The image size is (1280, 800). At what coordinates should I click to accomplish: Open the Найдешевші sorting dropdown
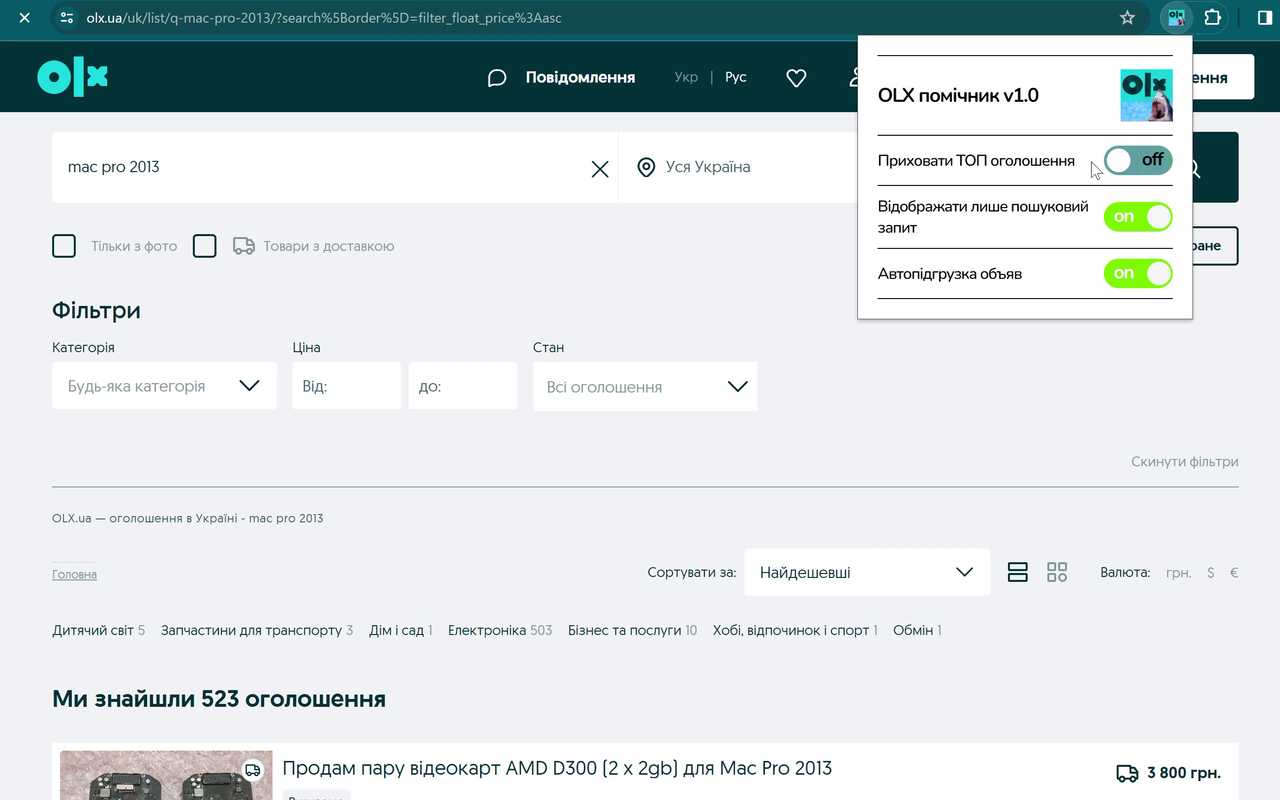(x=866, y=571)
